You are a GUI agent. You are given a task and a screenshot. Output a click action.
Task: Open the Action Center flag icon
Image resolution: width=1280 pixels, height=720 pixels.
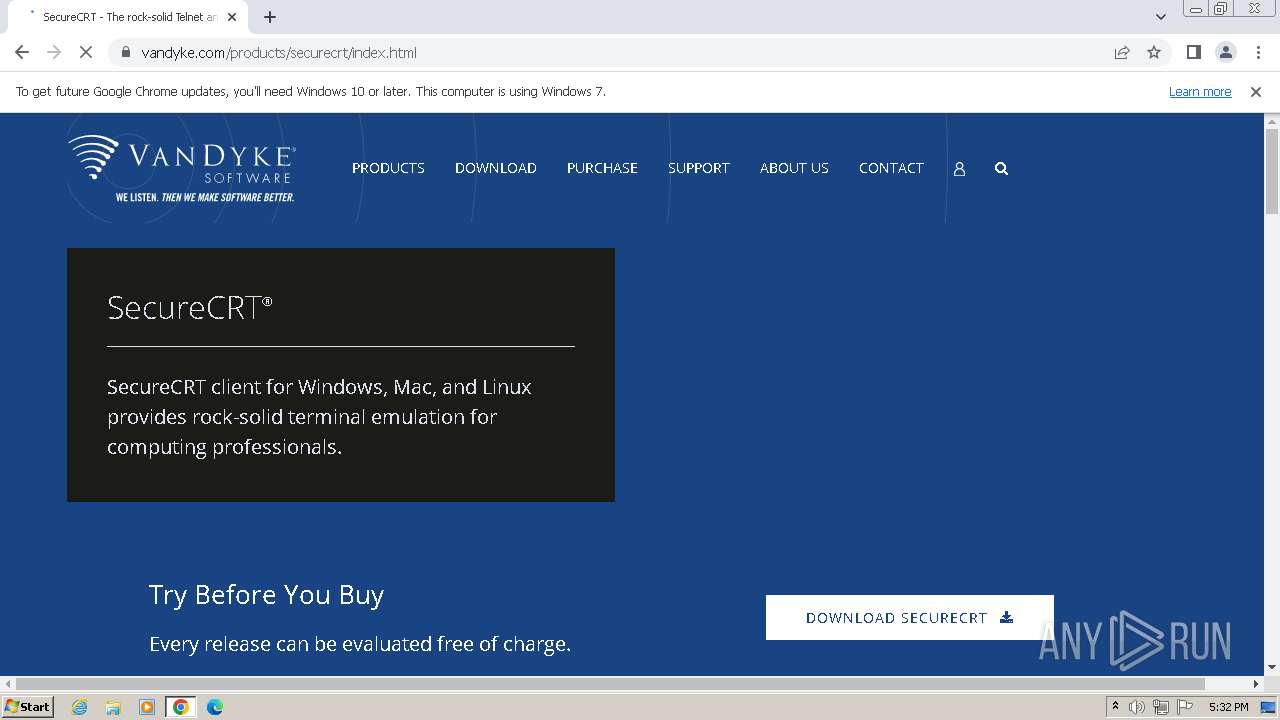[x=1185, y=707]
